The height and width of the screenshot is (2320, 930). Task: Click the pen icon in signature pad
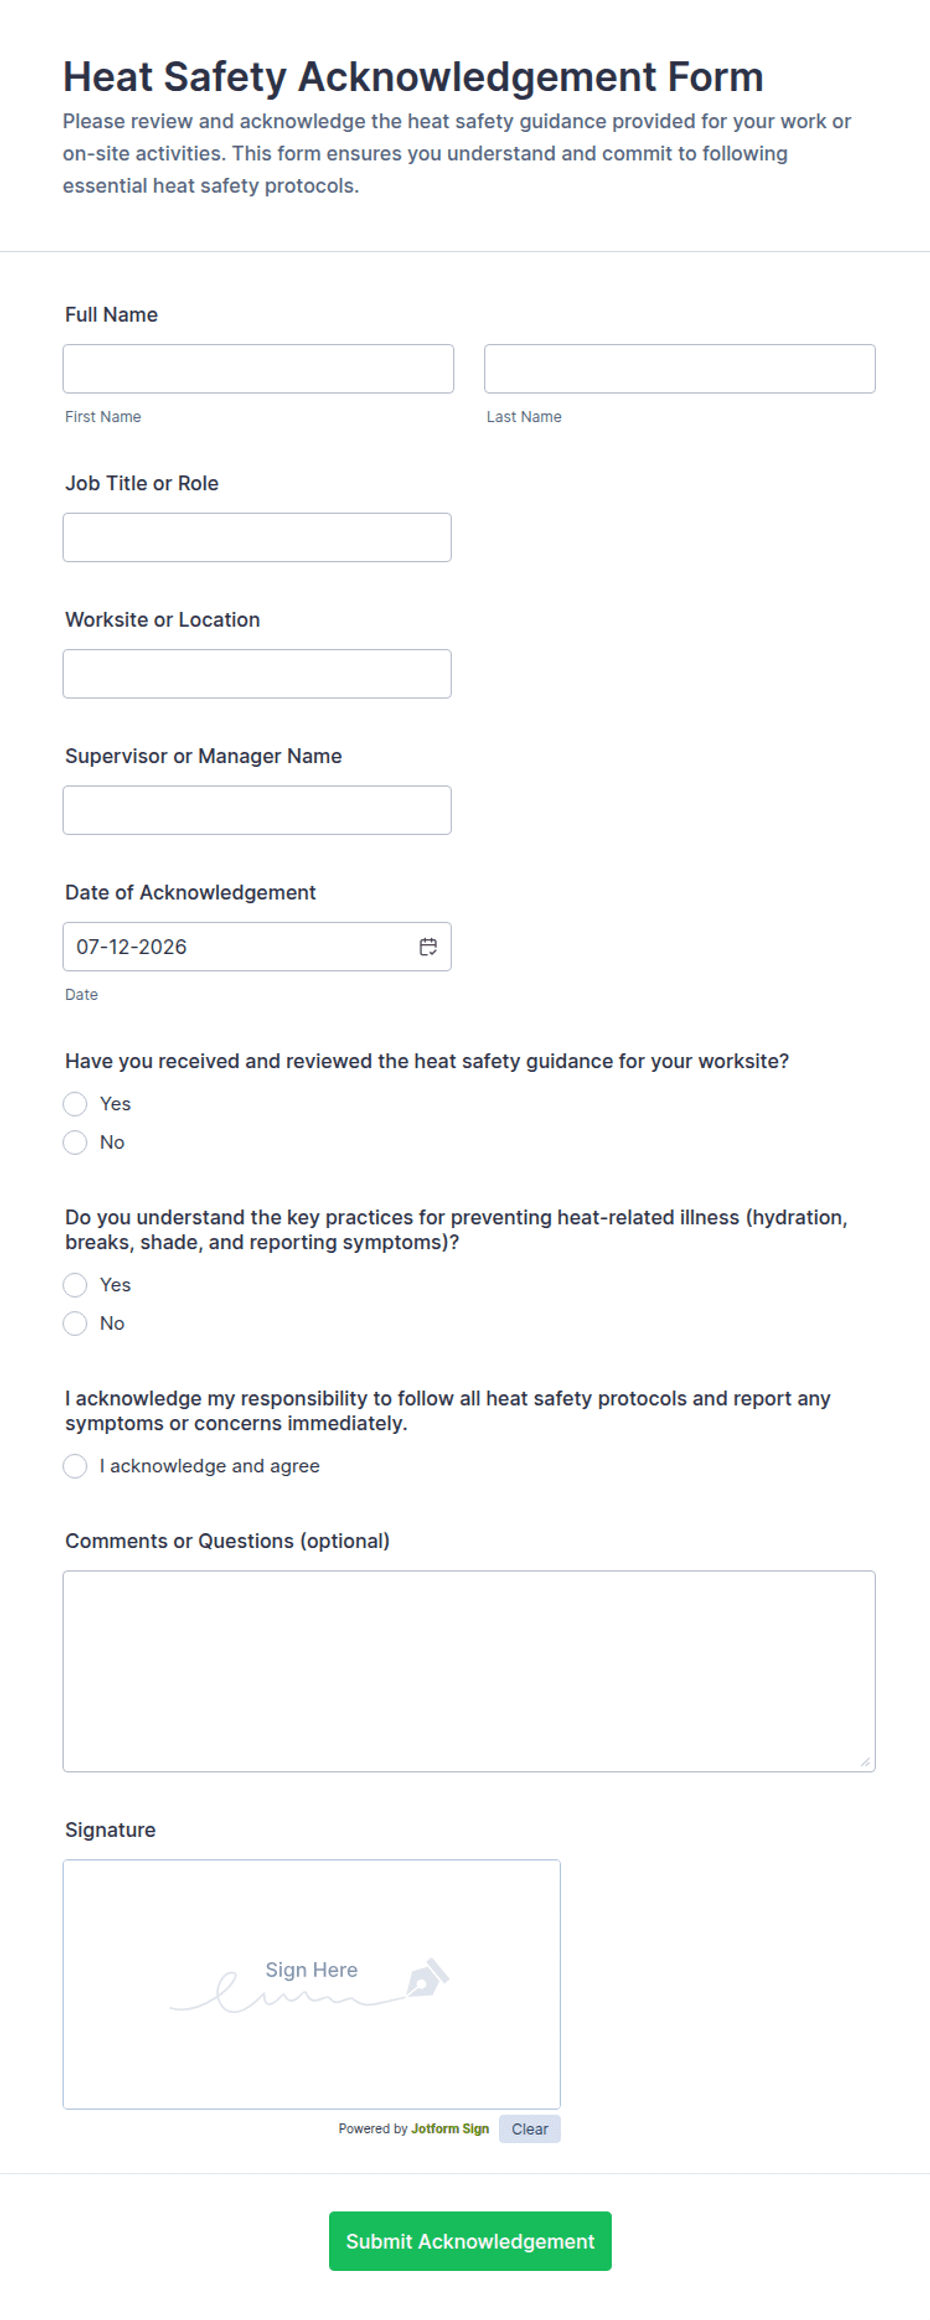point(428,1977)
